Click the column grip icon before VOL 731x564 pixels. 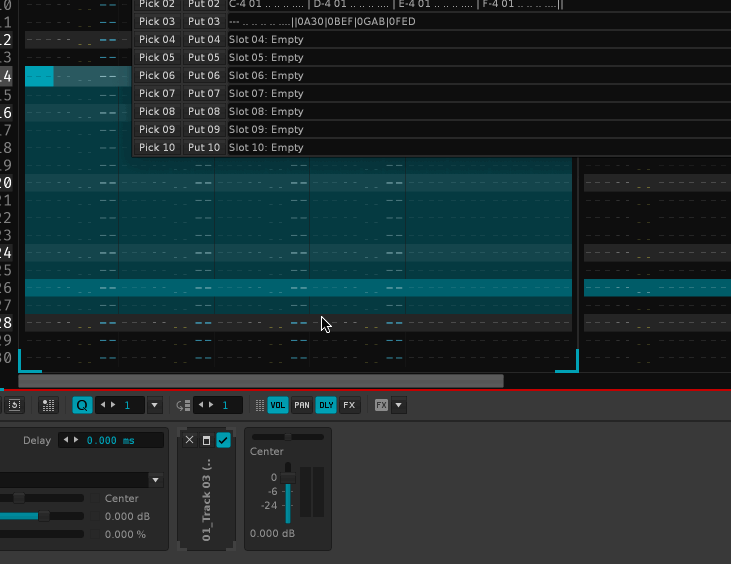tap(259, 405)
